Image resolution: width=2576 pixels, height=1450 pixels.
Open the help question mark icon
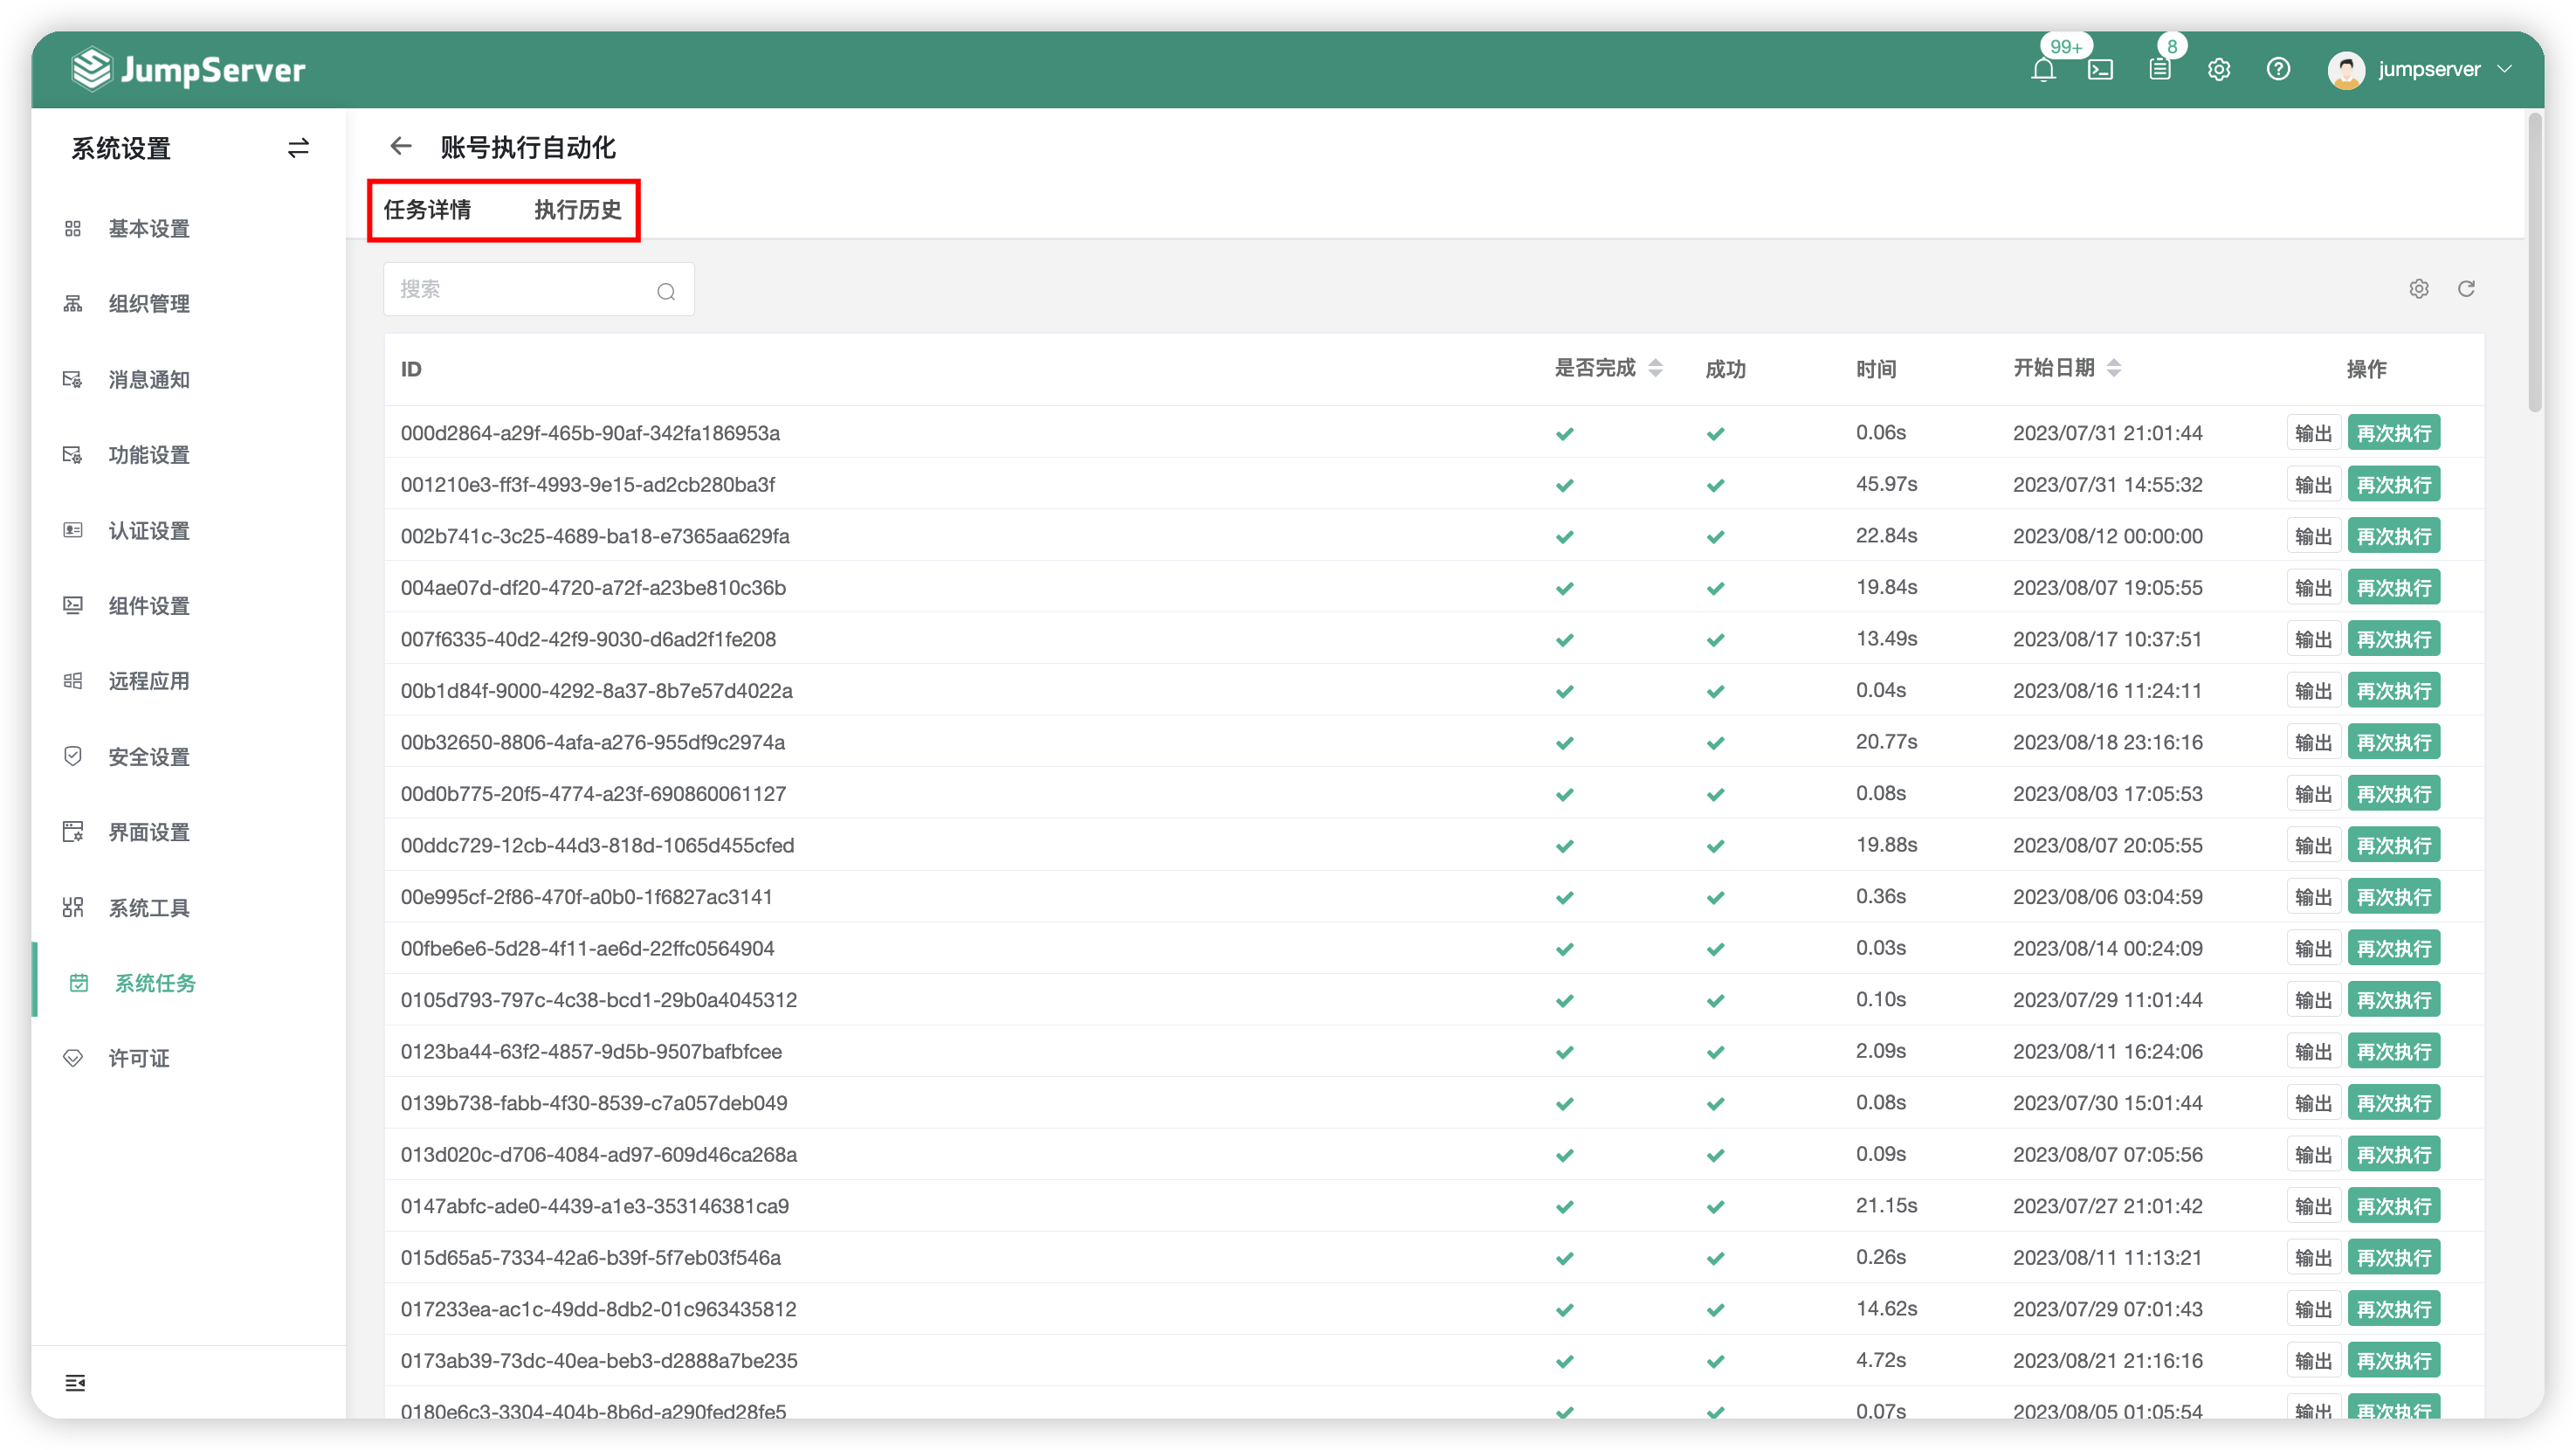point(2278,69)
